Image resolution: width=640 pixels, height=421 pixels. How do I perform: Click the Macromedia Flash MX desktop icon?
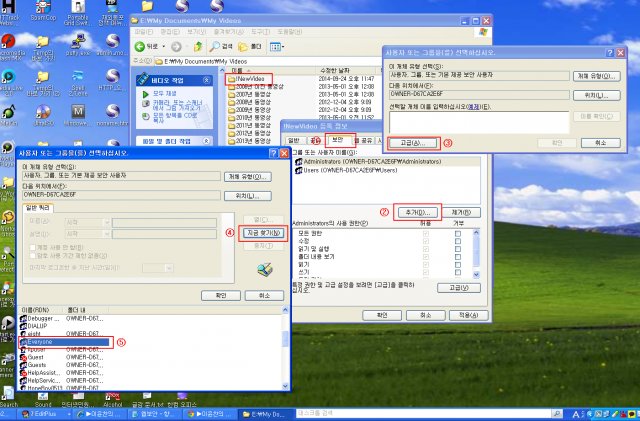point(9,47)
